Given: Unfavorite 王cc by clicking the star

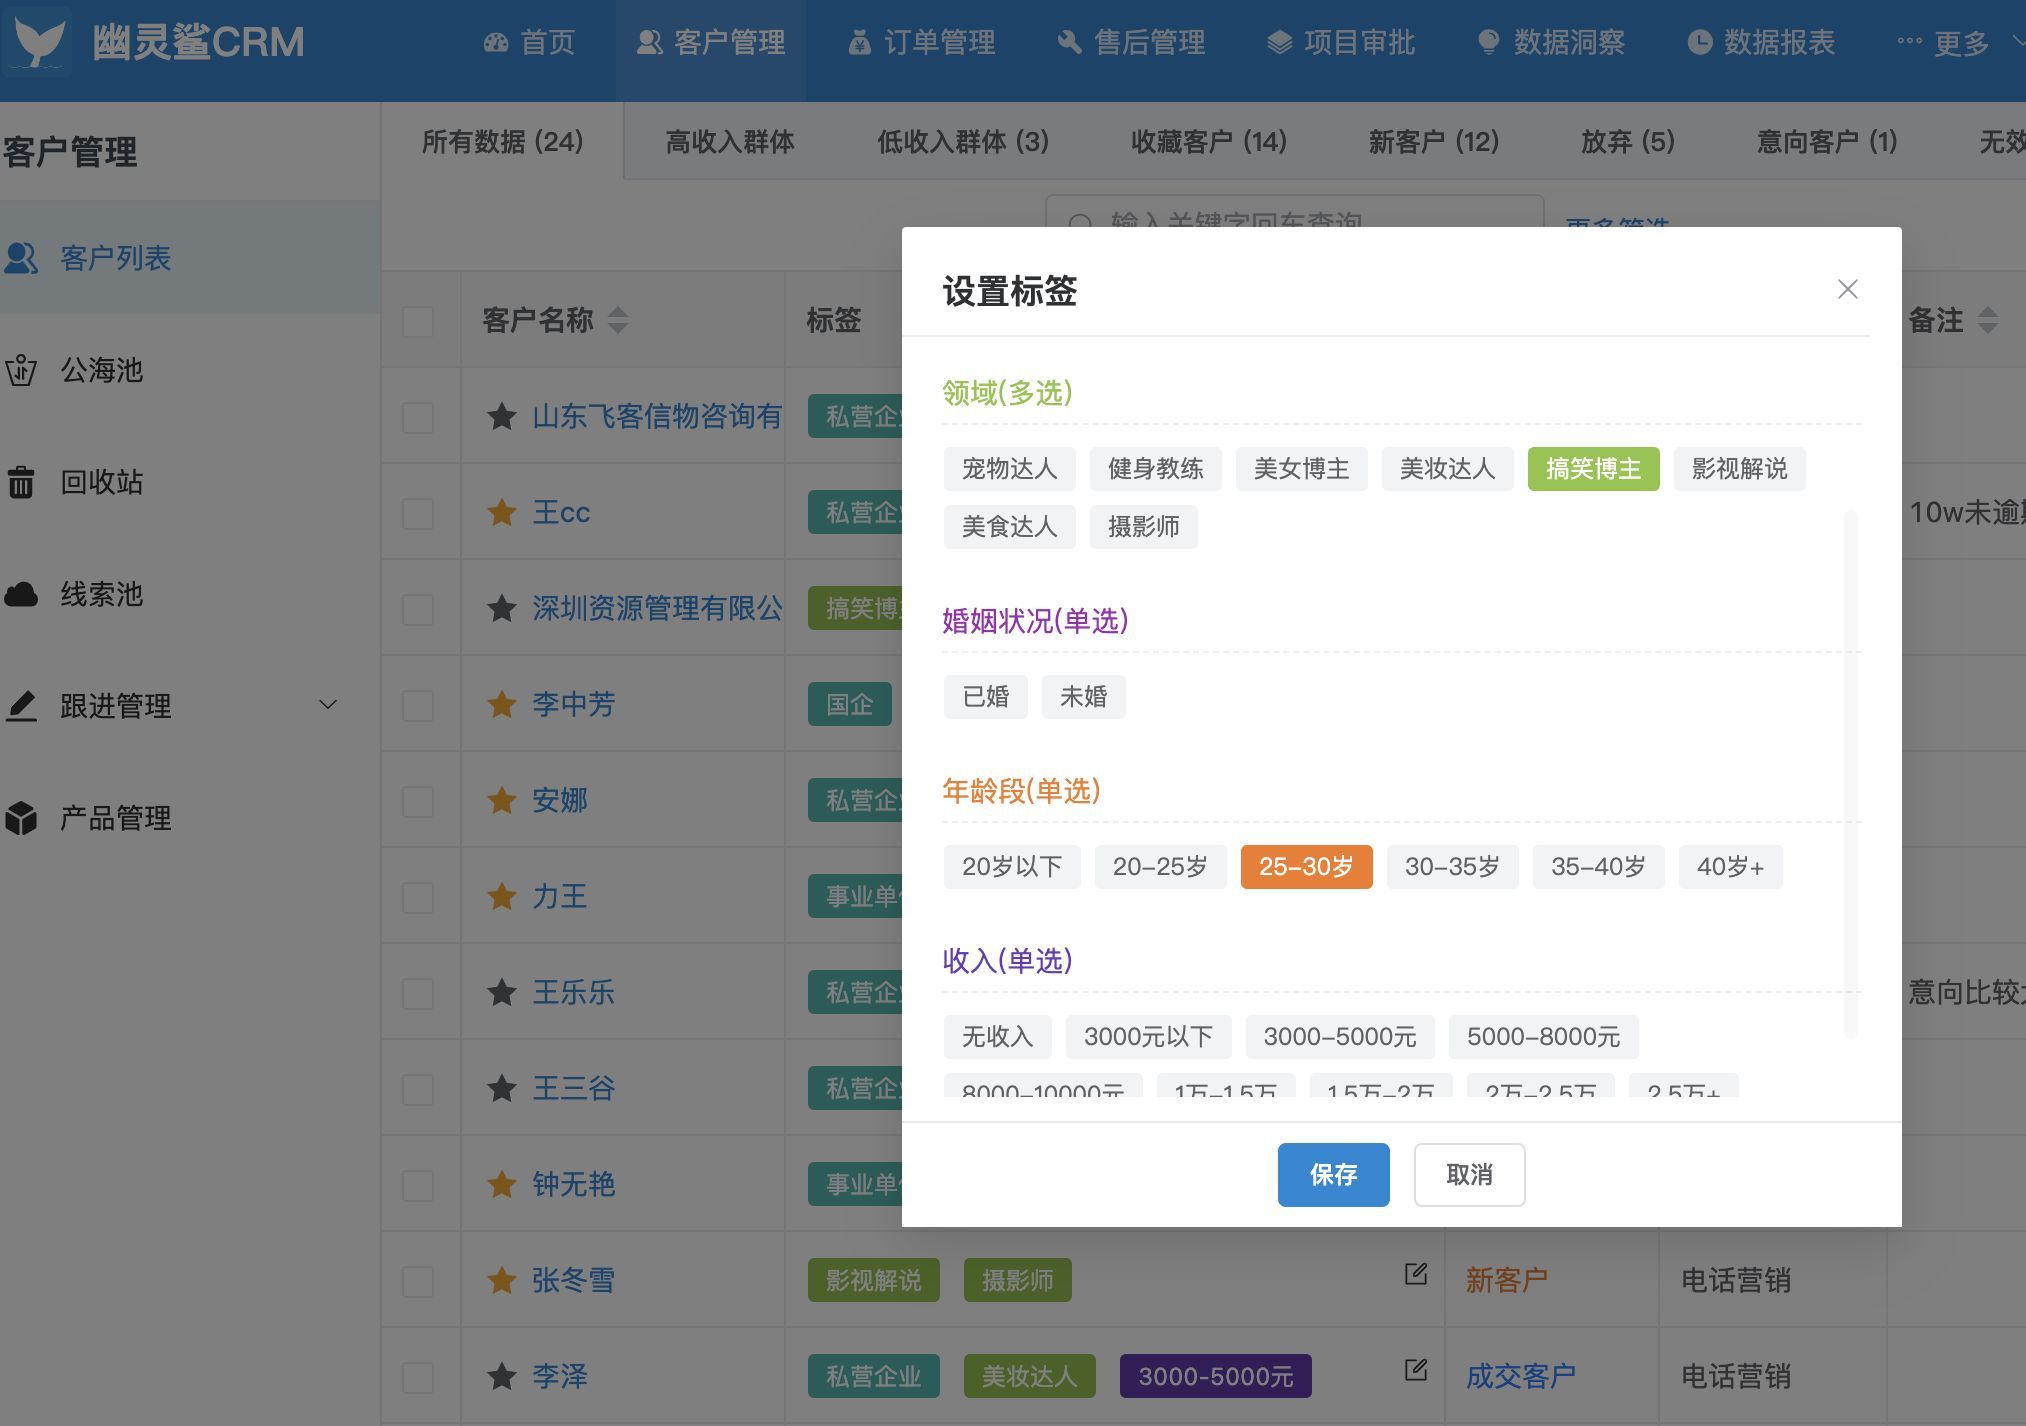Looking at the screenshot, I should pyautogui.click(x=500, y=511).
